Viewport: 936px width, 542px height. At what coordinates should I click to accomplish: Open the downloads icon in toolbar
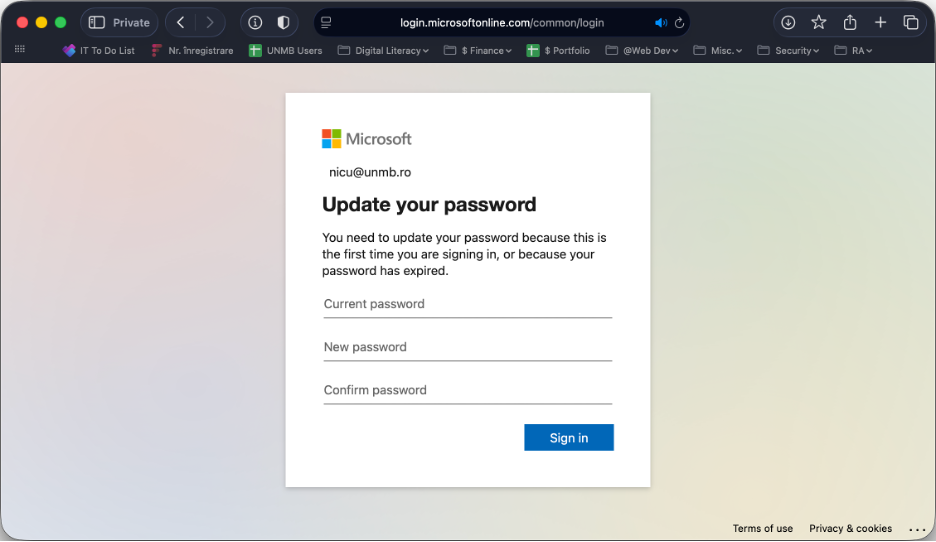coord(788,22)
